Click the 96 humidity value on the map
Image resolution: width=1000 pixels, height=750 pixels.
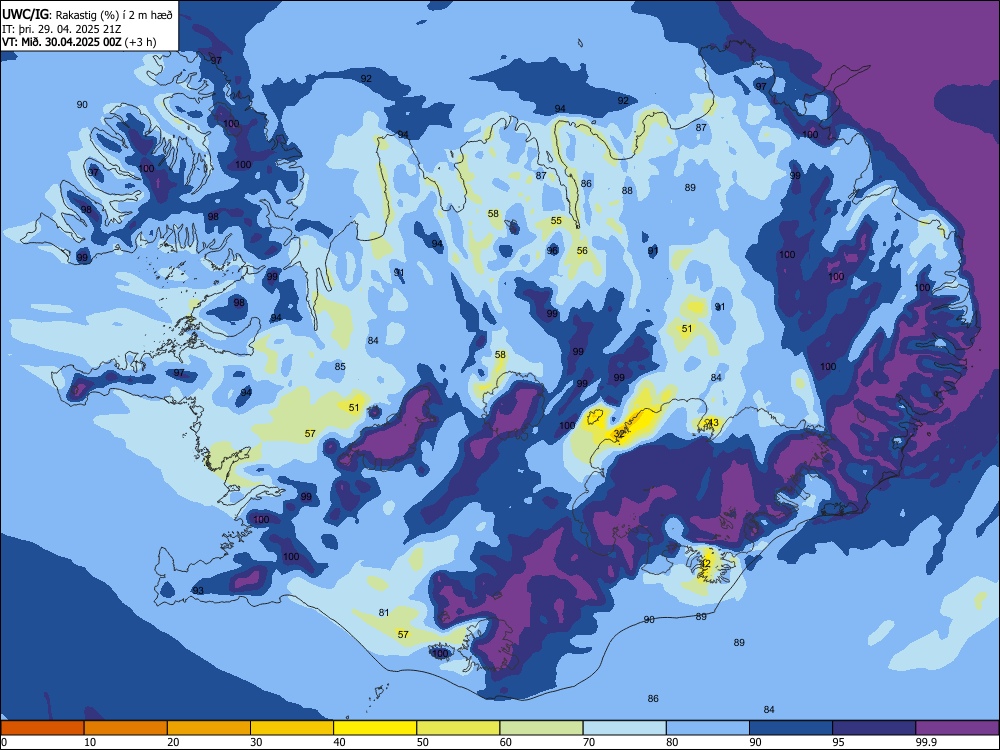tap(552, 251)
